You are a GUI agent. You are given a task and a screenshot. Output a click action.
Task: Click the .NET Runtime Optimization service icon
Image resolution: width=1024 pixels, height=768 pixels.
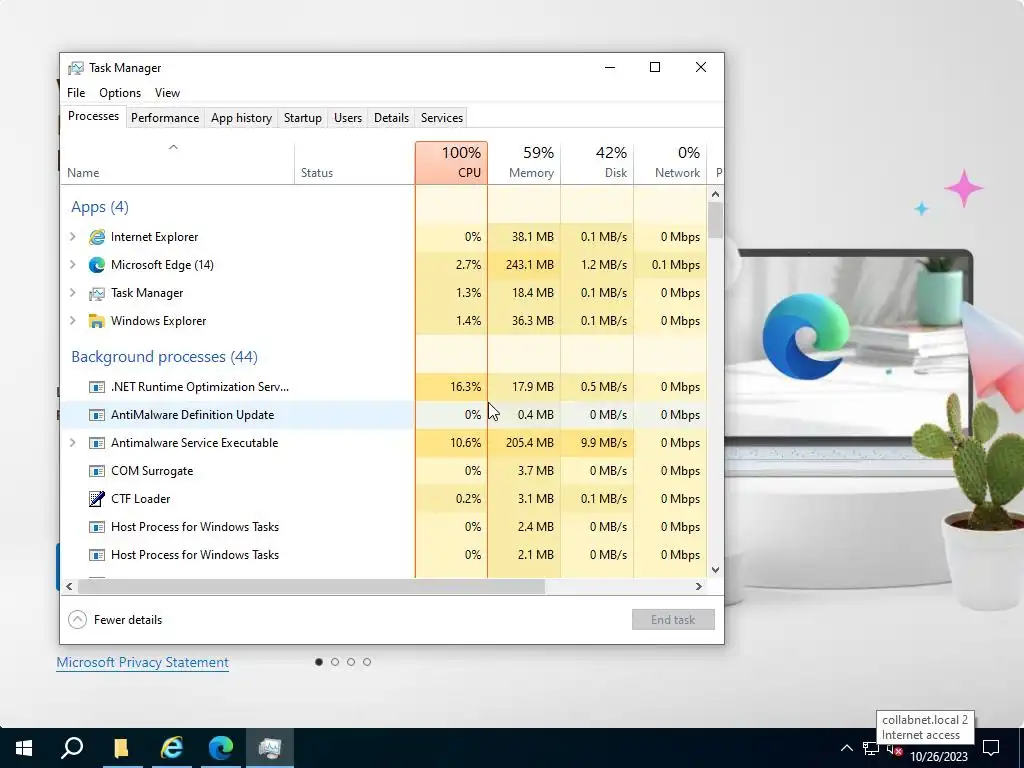(97, 387)
